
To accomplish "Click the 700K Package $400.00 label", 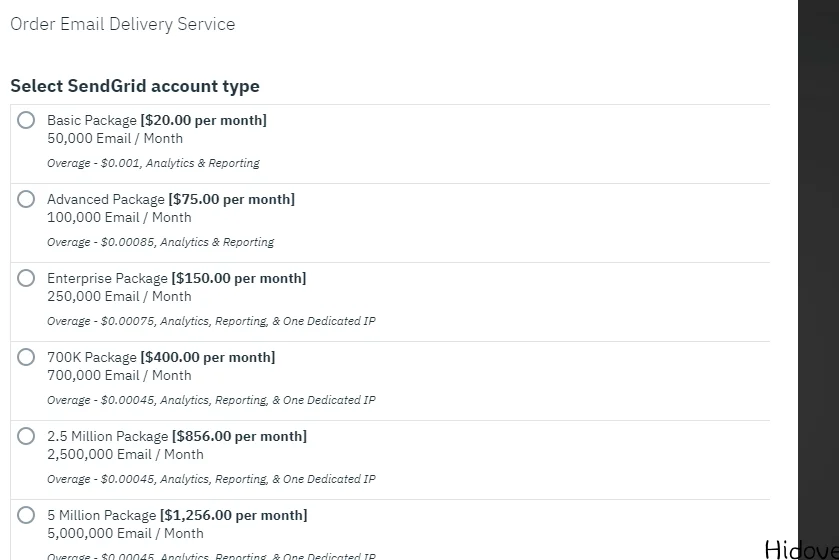I will pos(161,357).
